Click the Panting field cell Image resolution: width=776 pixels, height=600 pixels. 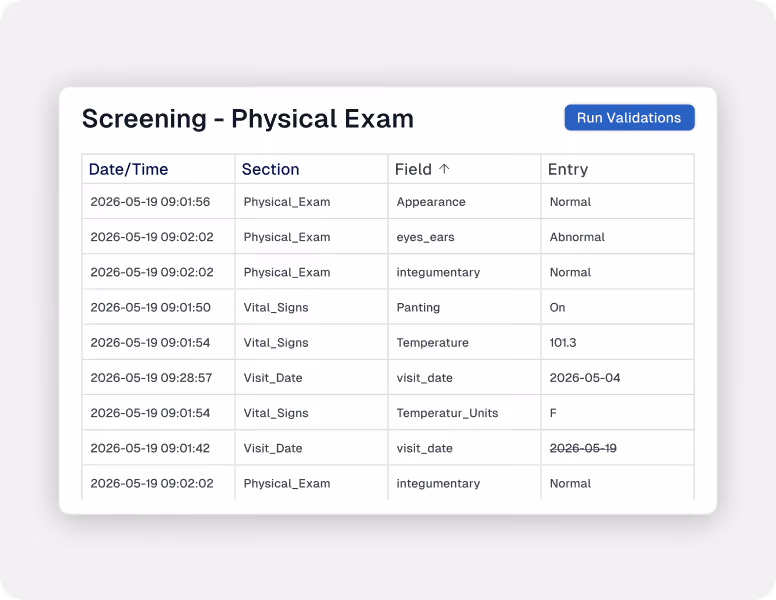point(418,307)
